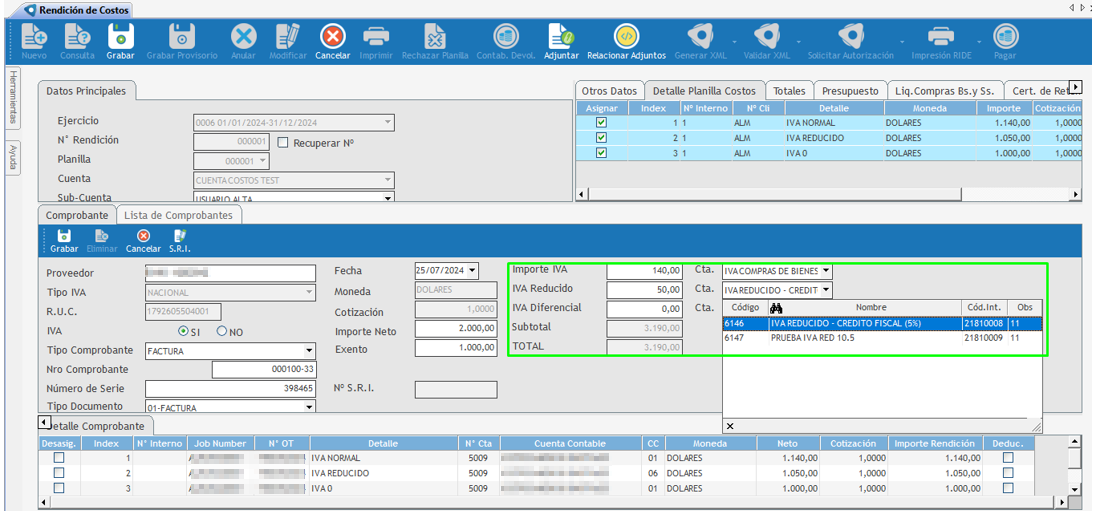Click the Eliminar icon in Comprobante toolbar
Image resolution: width=1093 pixels, height=511 pixels.
coord(101,236)
